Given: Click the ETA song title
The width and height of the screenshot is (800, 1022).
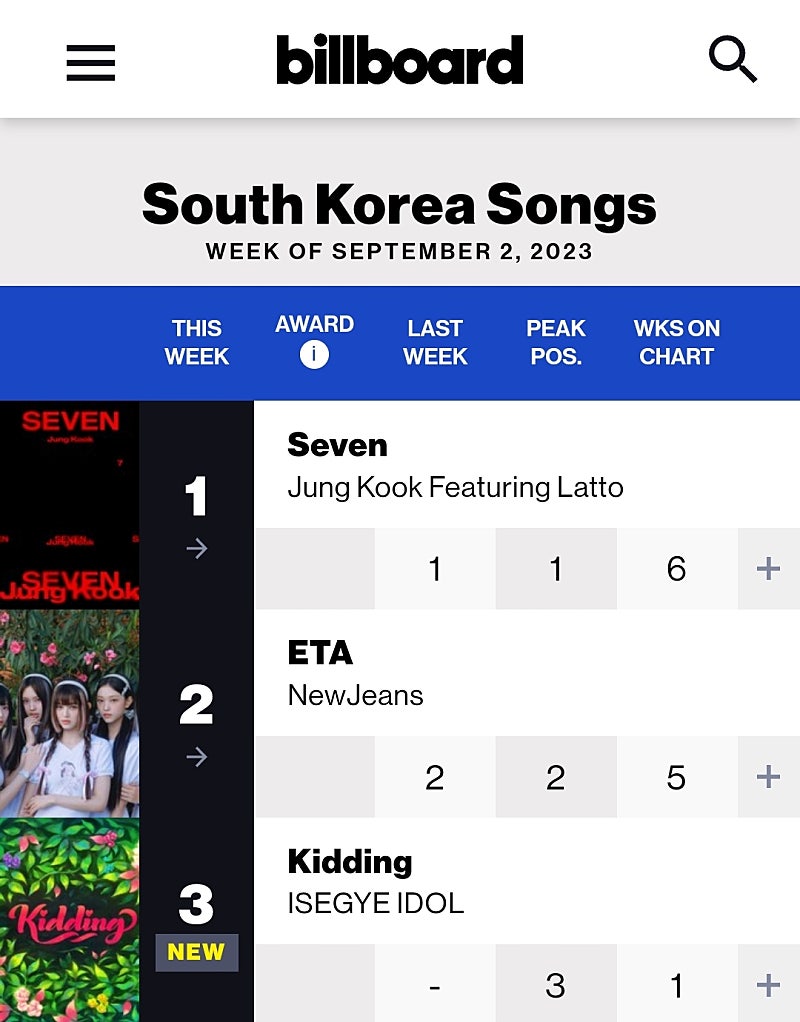Looking at the screenshot, I should [320, 653].
